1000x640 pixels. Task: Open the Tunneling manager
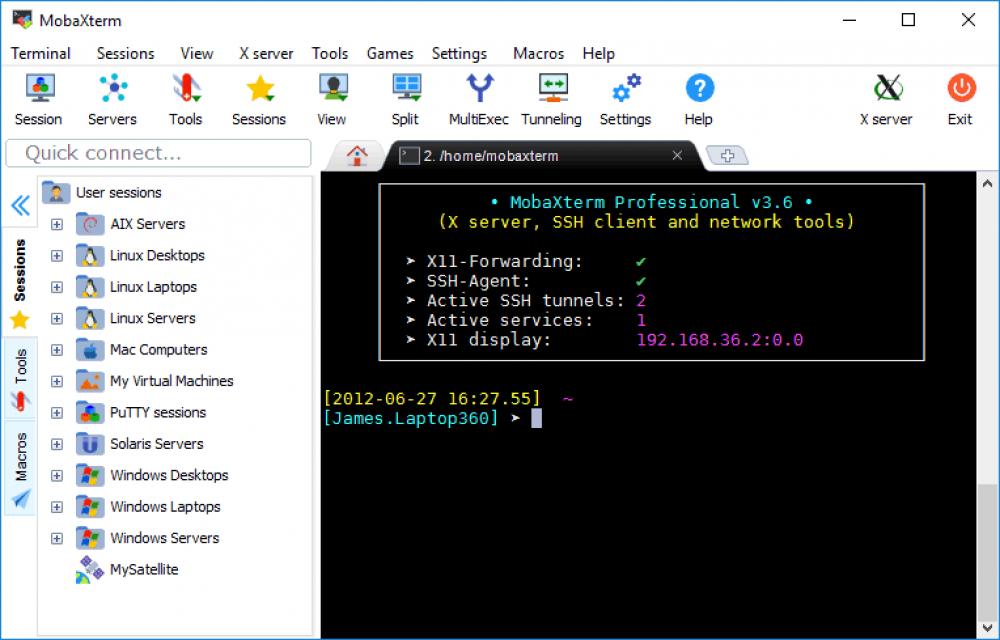552,97
